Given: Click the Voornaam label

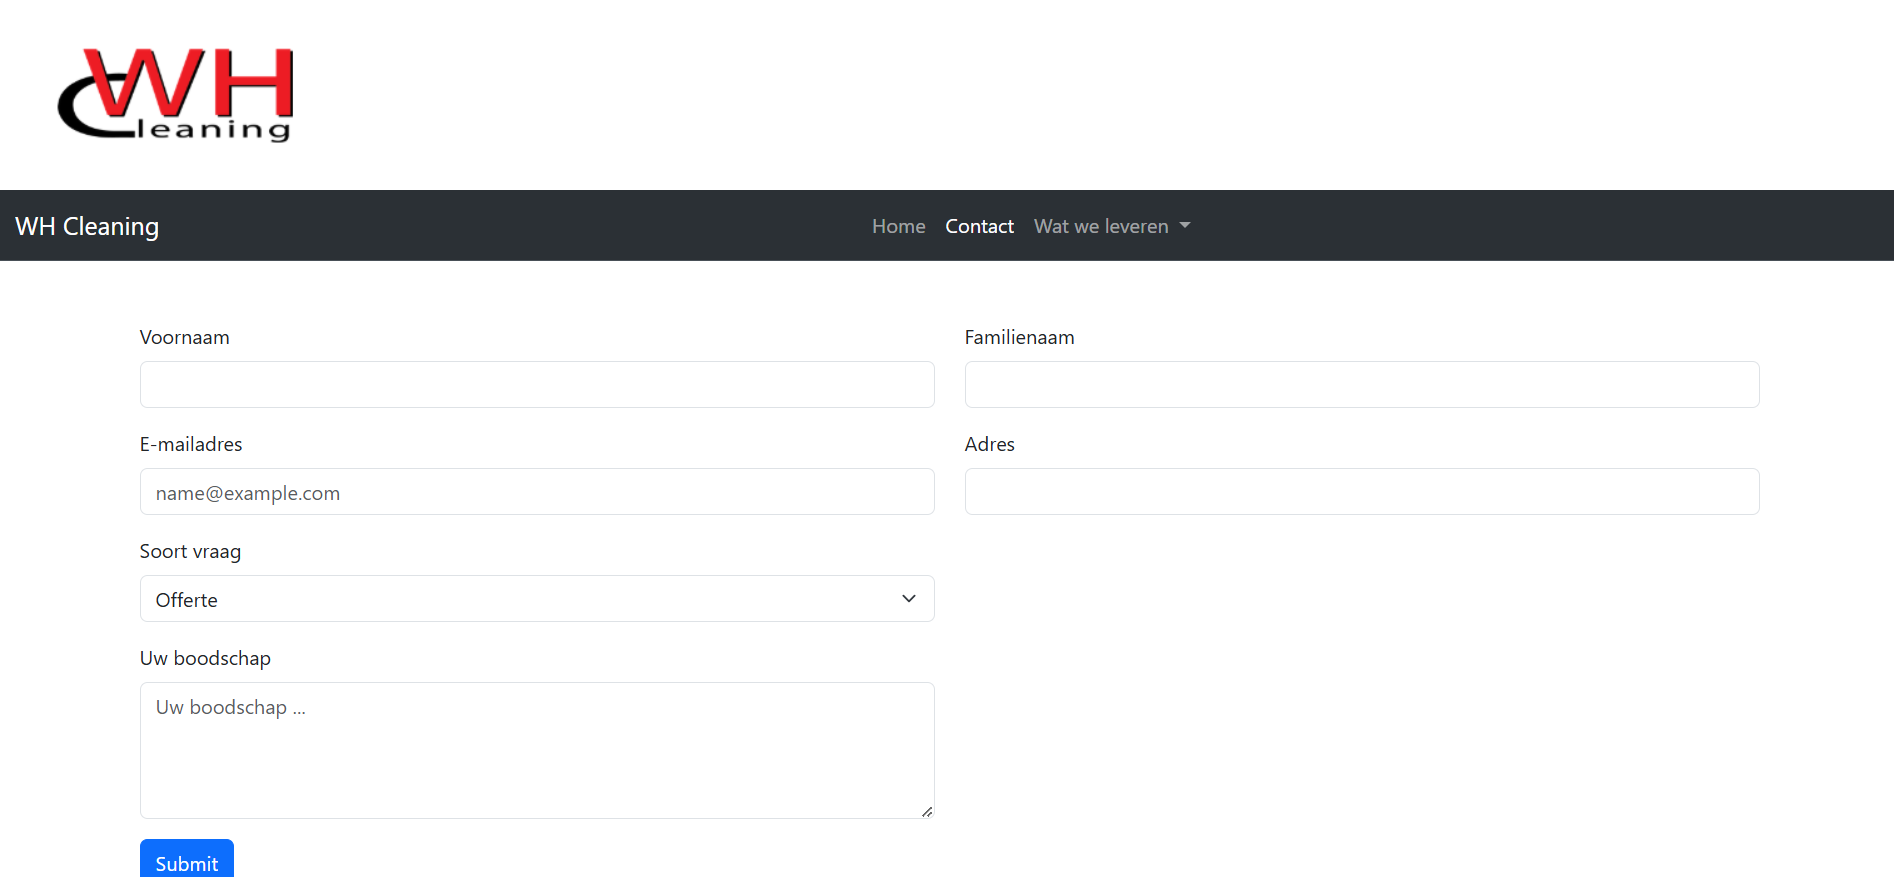Looking at the screenshot, I should (185, 338).
